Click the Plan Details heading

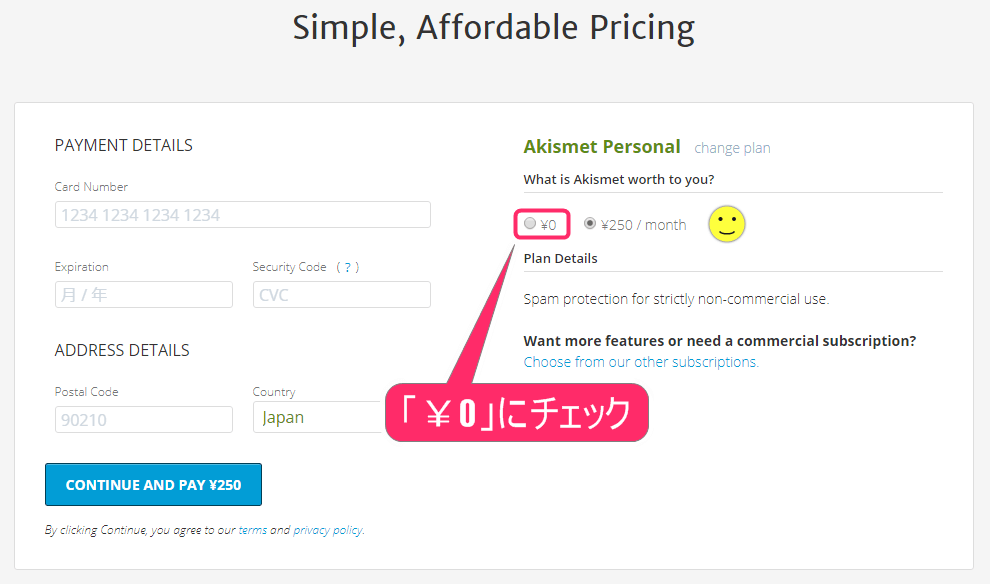click(560, 257)
